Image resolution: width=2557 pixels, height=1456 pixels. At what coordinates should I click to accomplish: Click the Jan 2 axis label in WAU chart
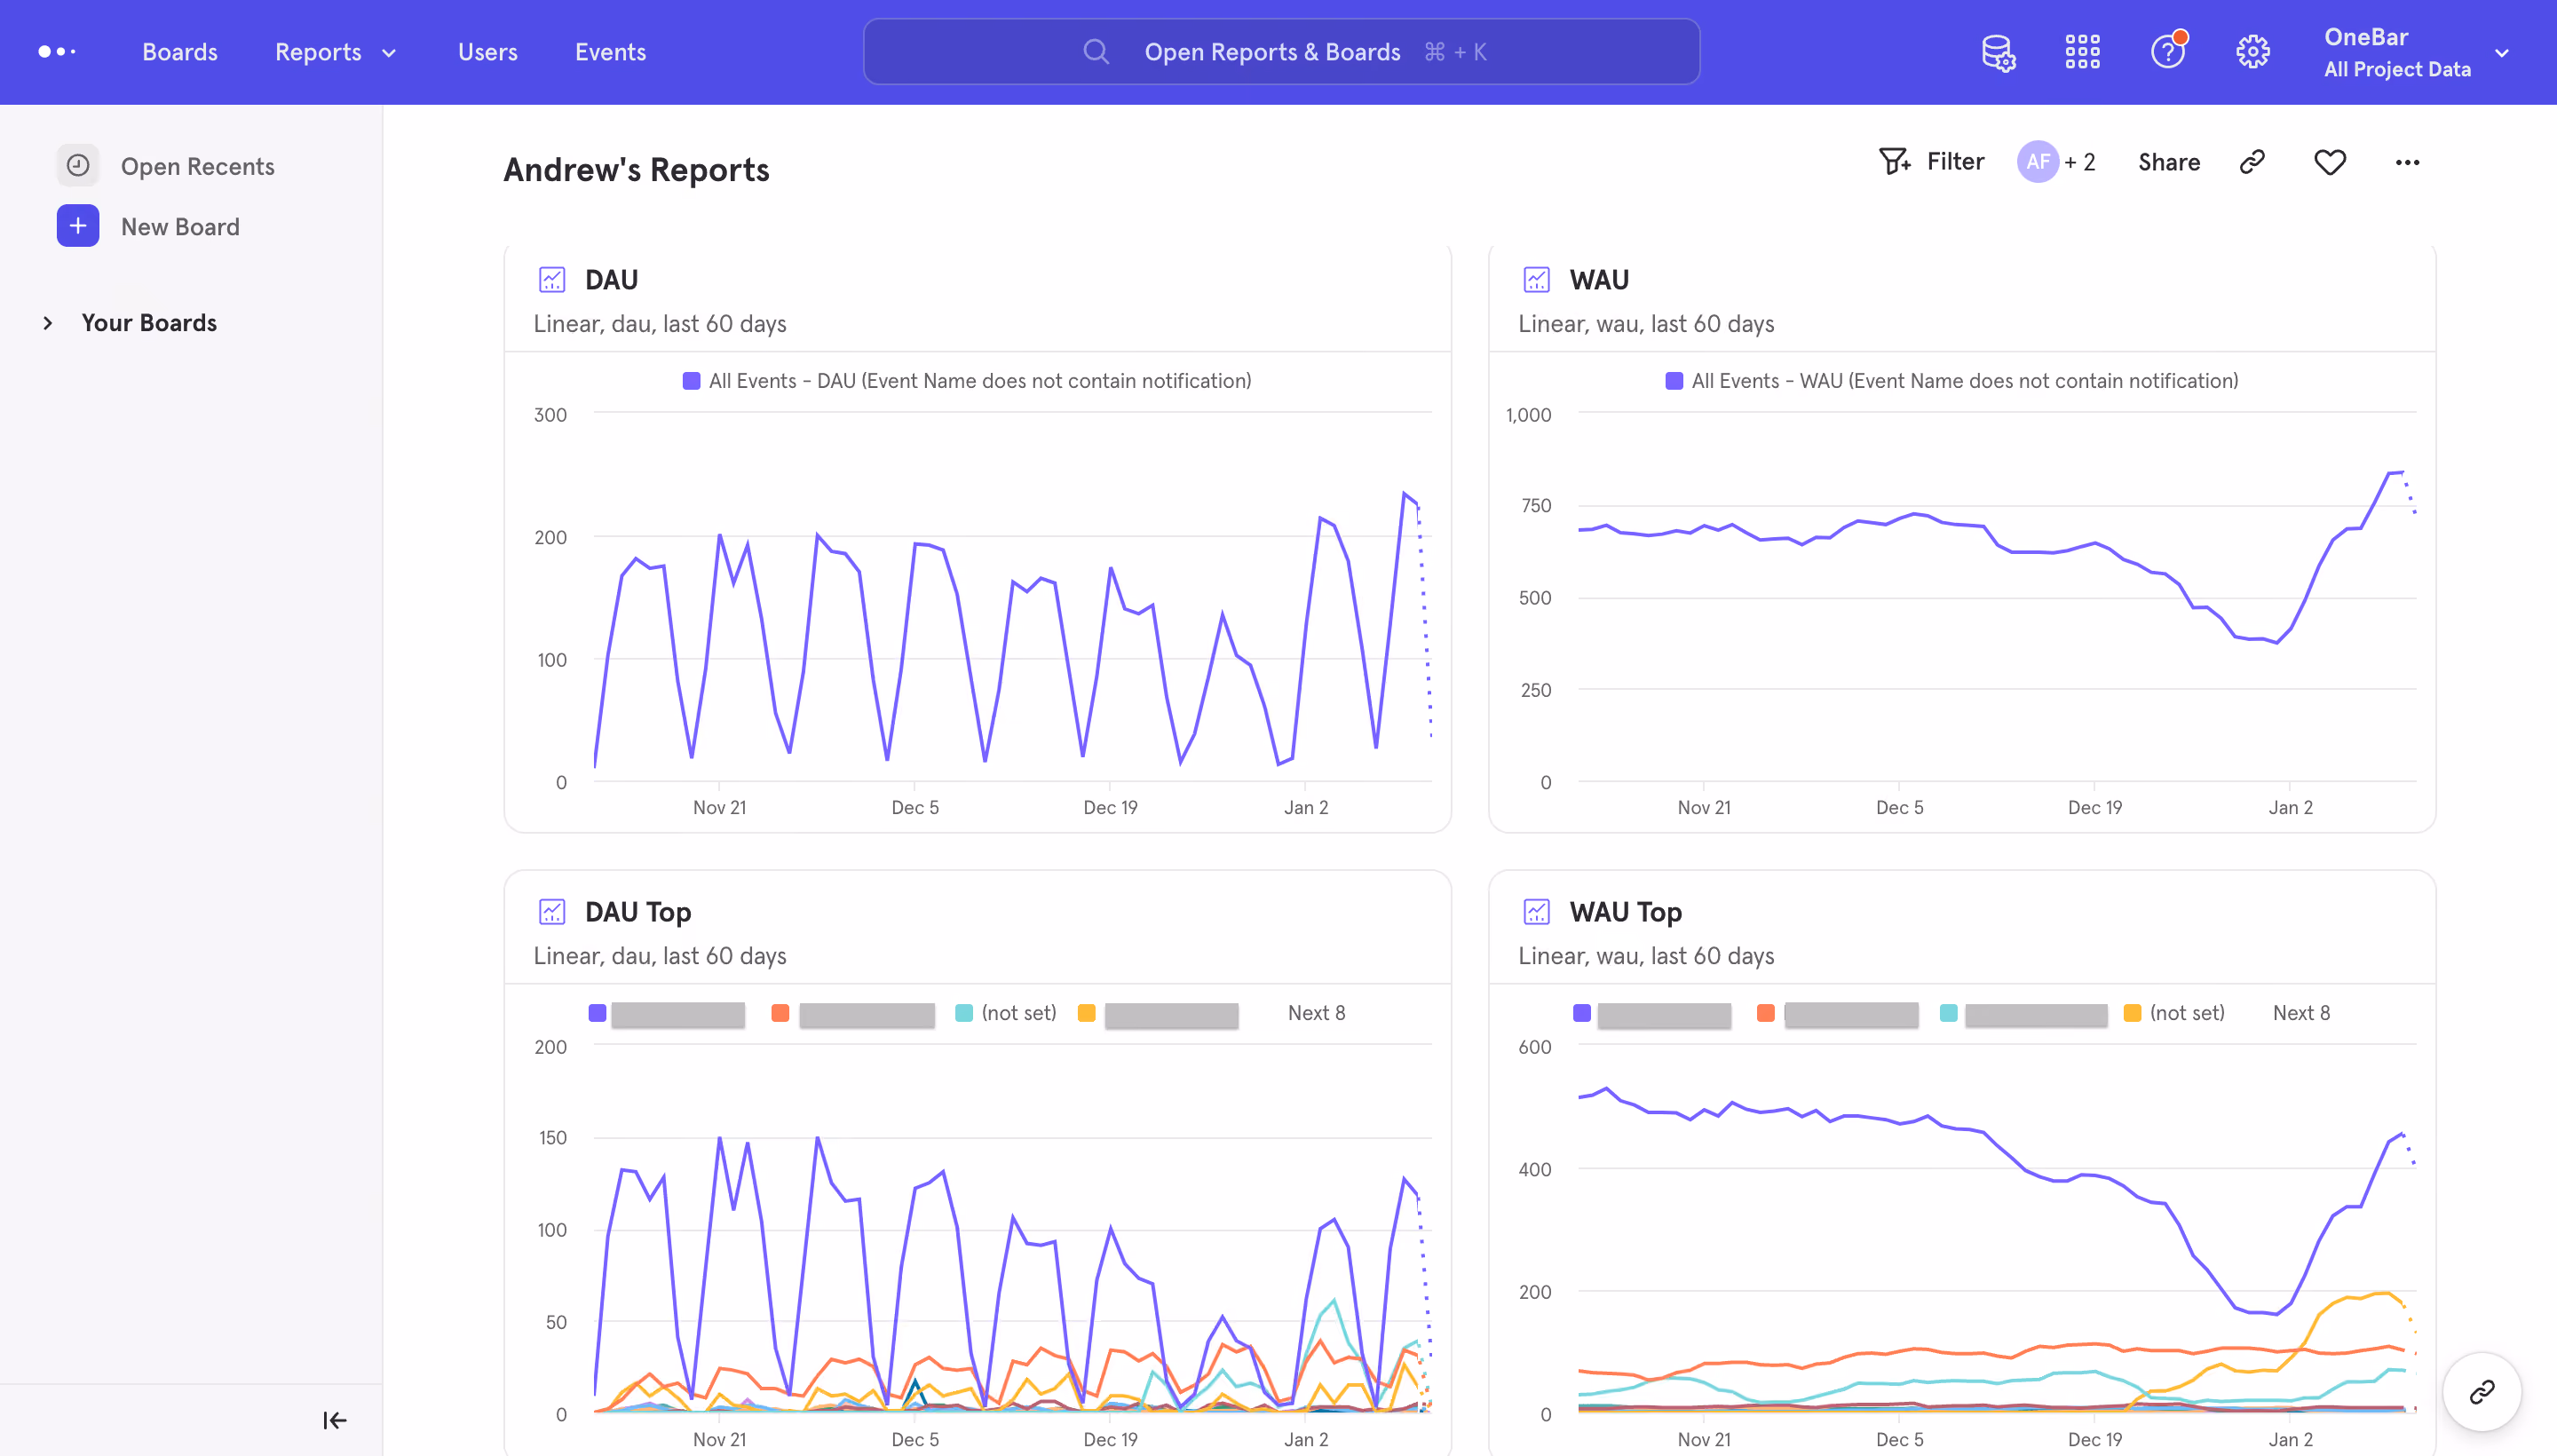point(2290,807)
